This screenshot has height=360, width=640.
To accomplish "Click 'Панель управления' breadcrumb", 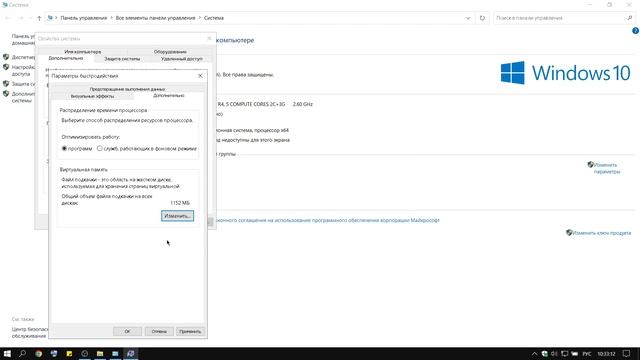I will (x=84, y=18).
